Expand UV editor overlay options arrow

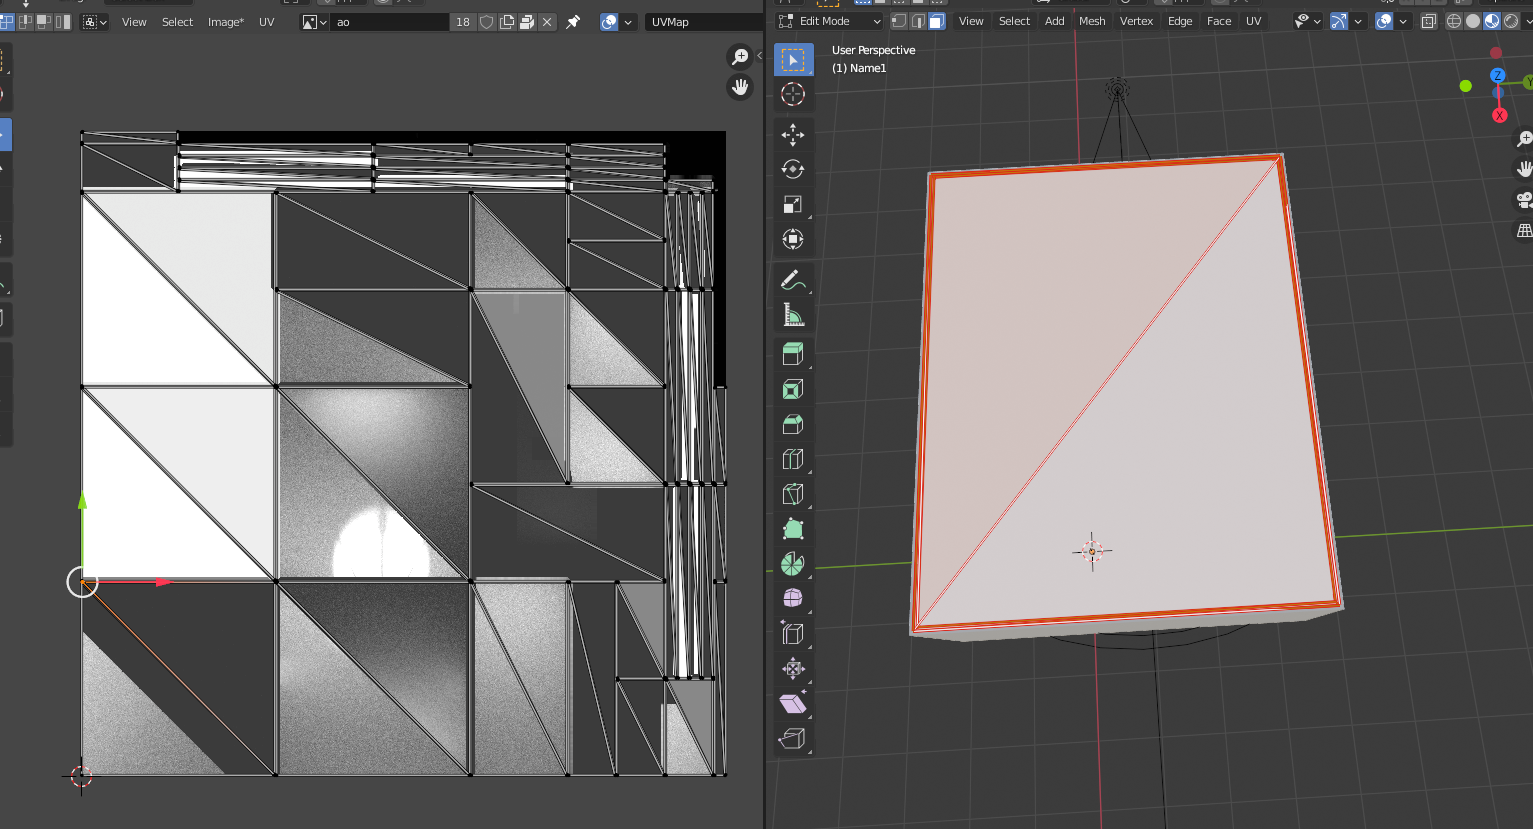628,21
